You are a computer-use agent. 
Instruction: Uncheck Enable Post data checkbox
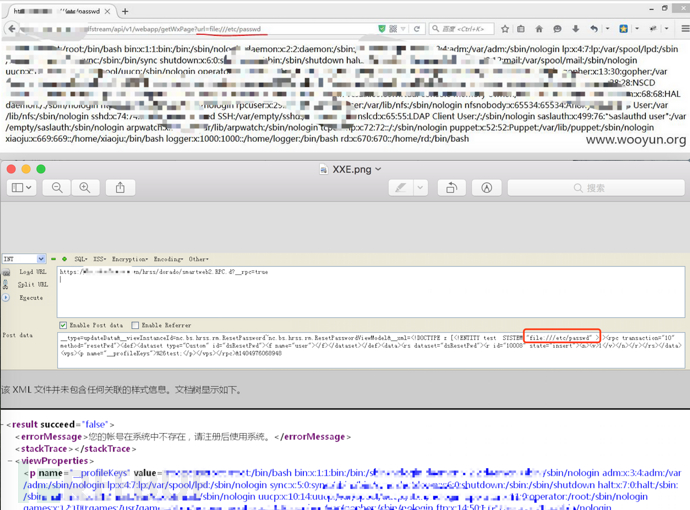pyautogui.click(x=63, y=325)
